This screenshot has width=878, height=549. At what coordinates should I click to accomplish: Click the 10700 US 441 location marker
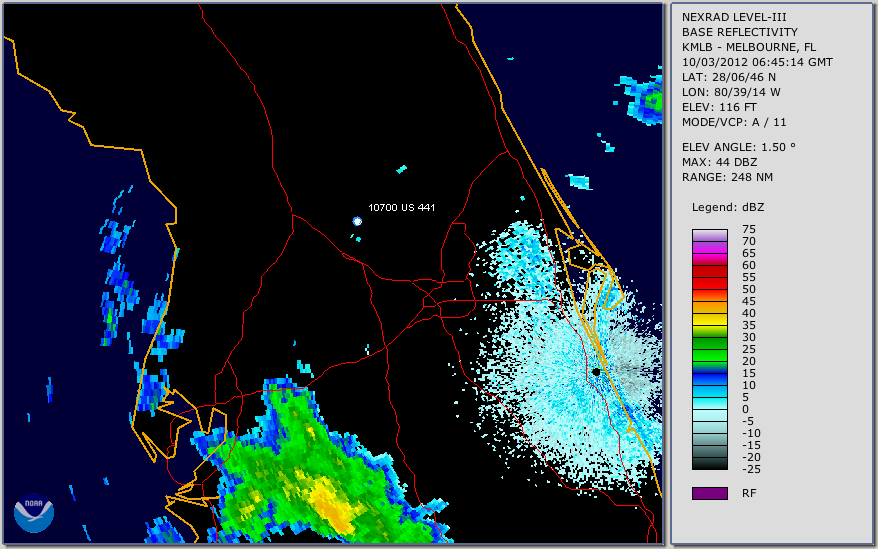pyautogui.click(x=357, y=221)
